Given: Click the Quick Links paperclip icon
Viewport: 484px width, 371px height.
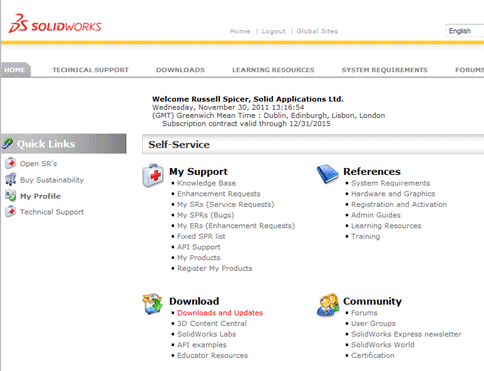Looking at the screenshot, I should (8, 143).
